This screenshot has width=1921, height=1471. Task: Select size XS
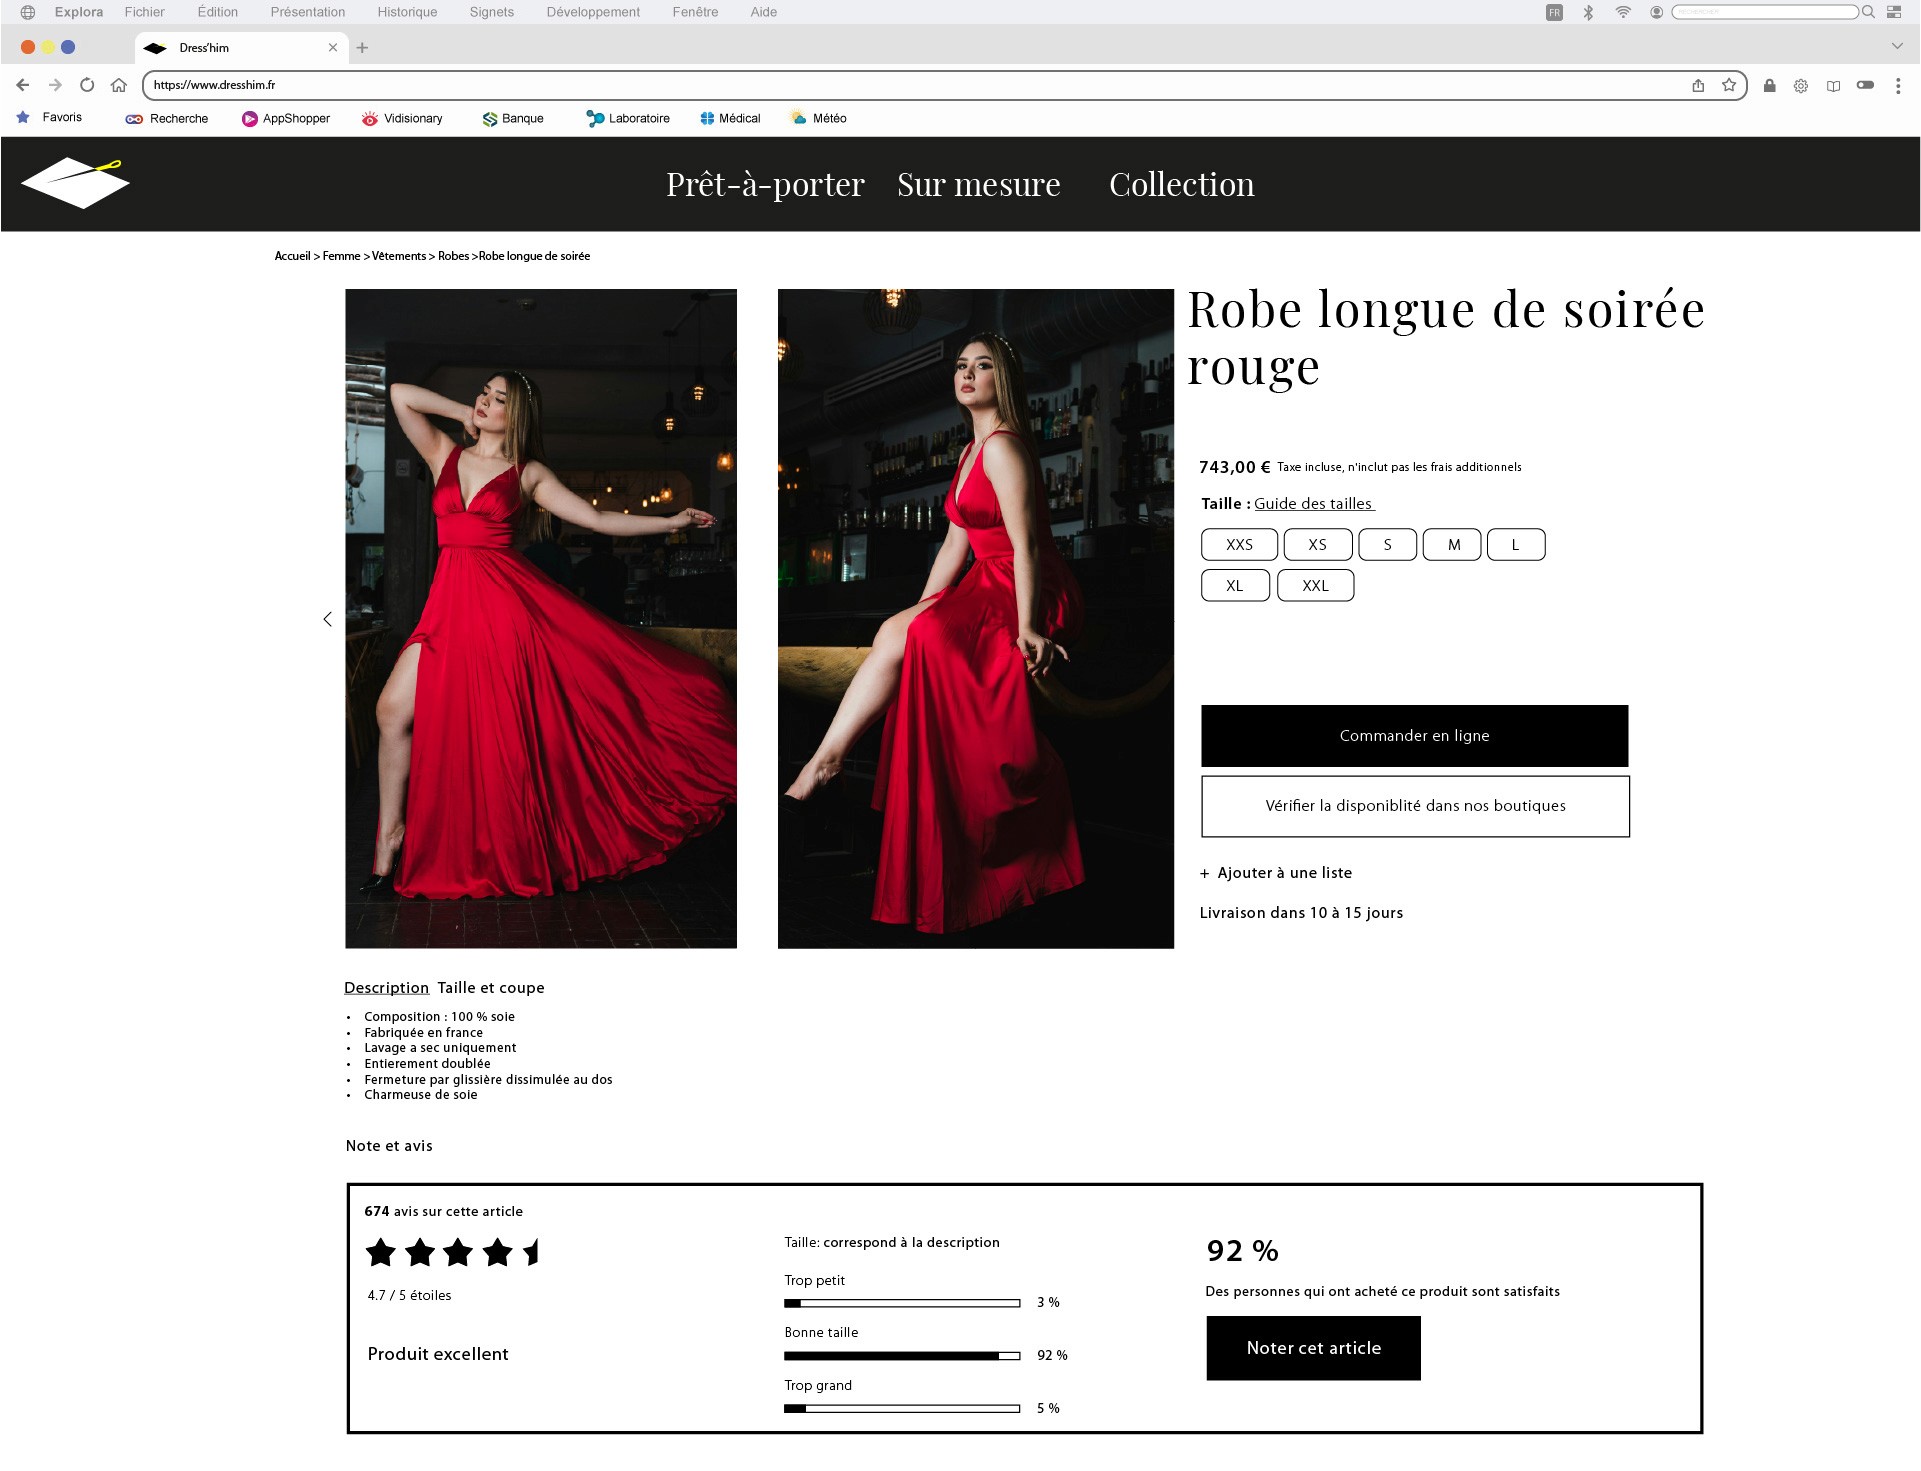point(1317,545)
